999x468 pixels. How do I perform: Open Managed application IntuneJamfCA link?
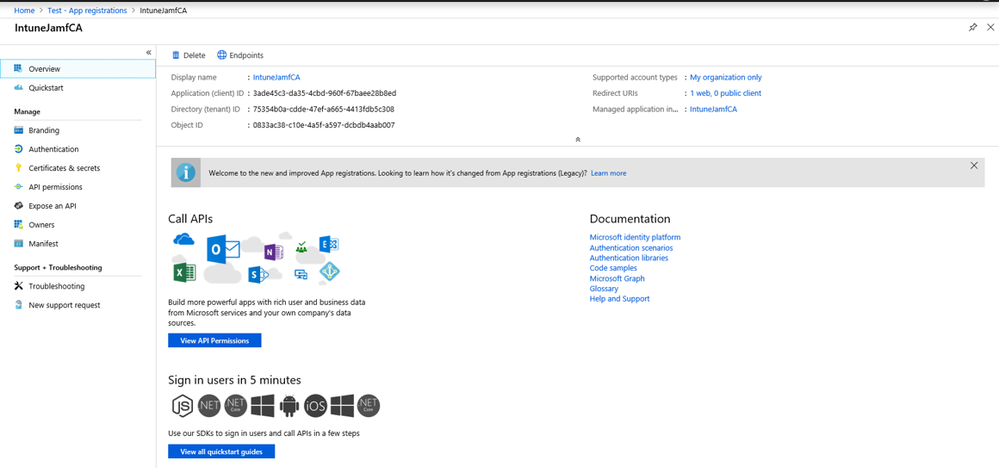click(x=714, y=109)
